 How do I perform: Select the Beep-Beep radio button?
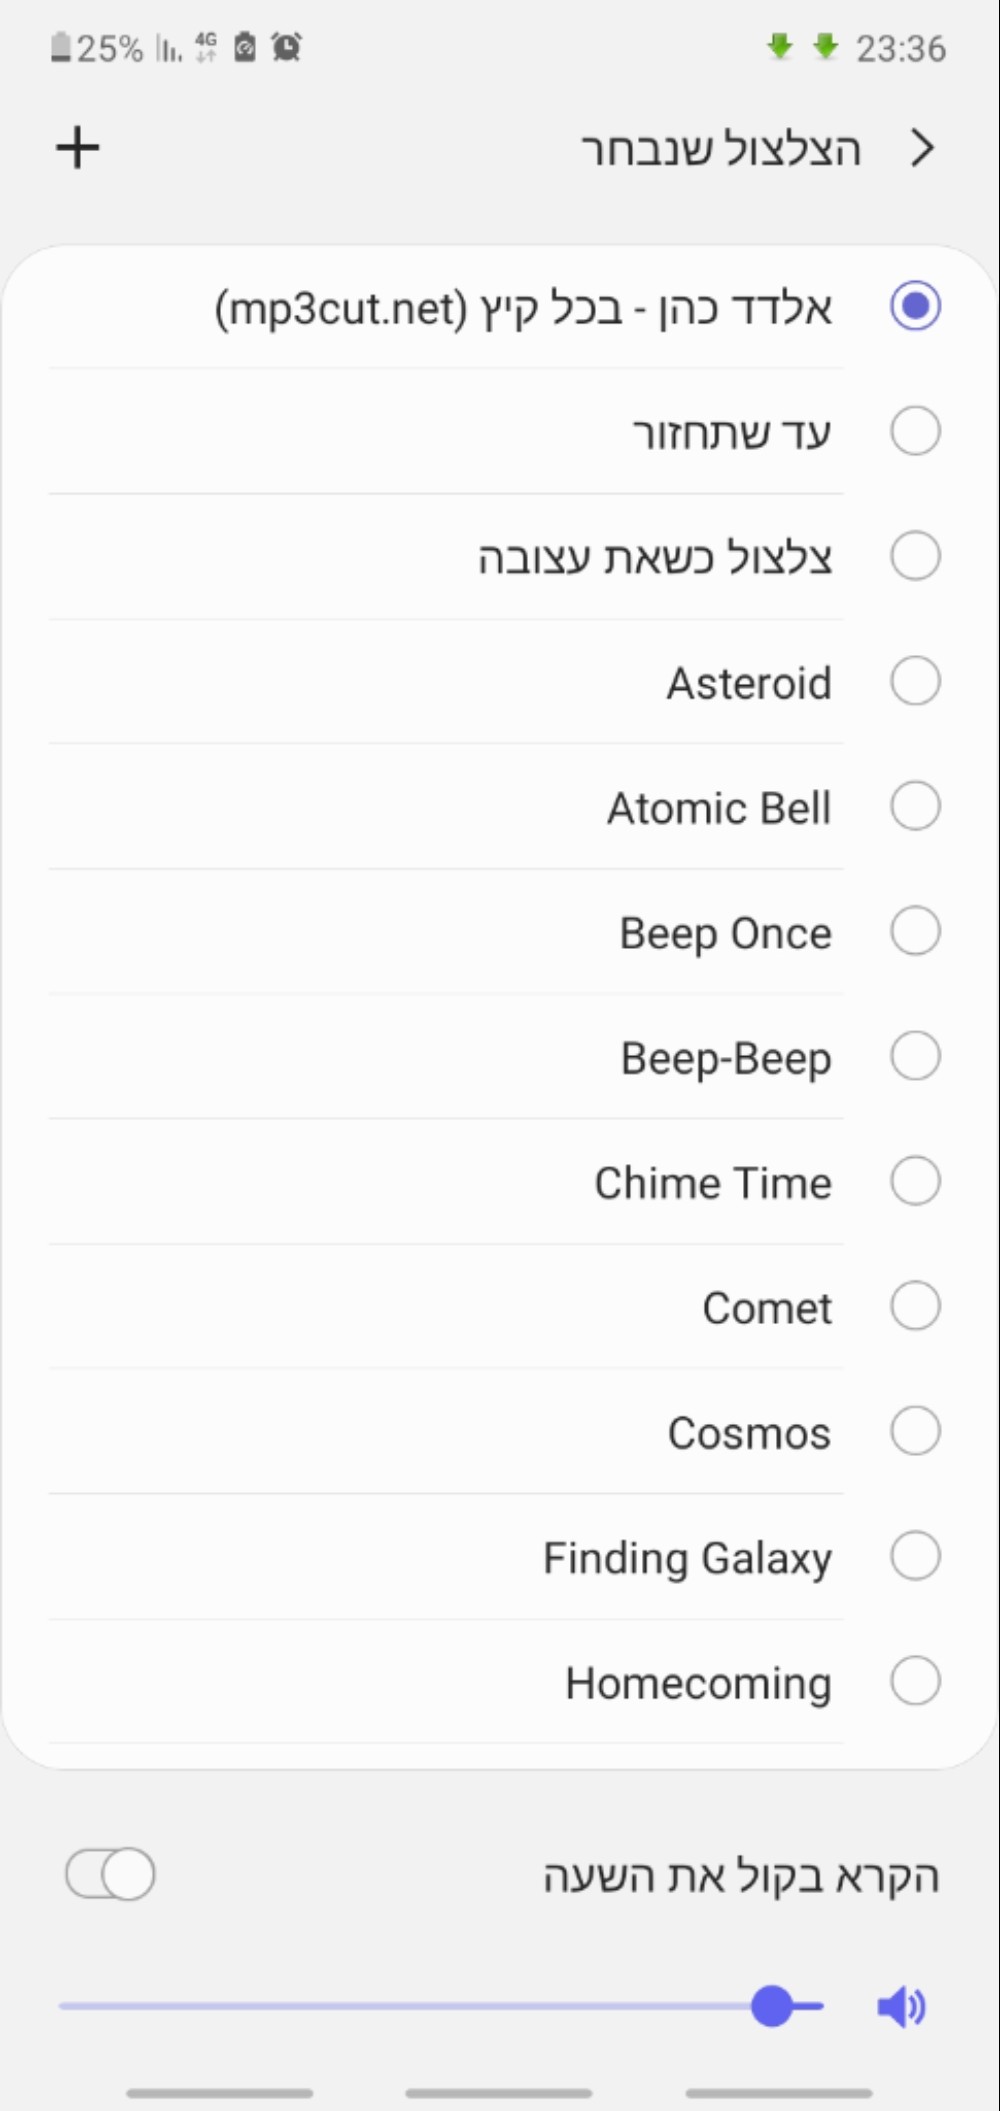pyautogui.click(x=915, y=1057)
